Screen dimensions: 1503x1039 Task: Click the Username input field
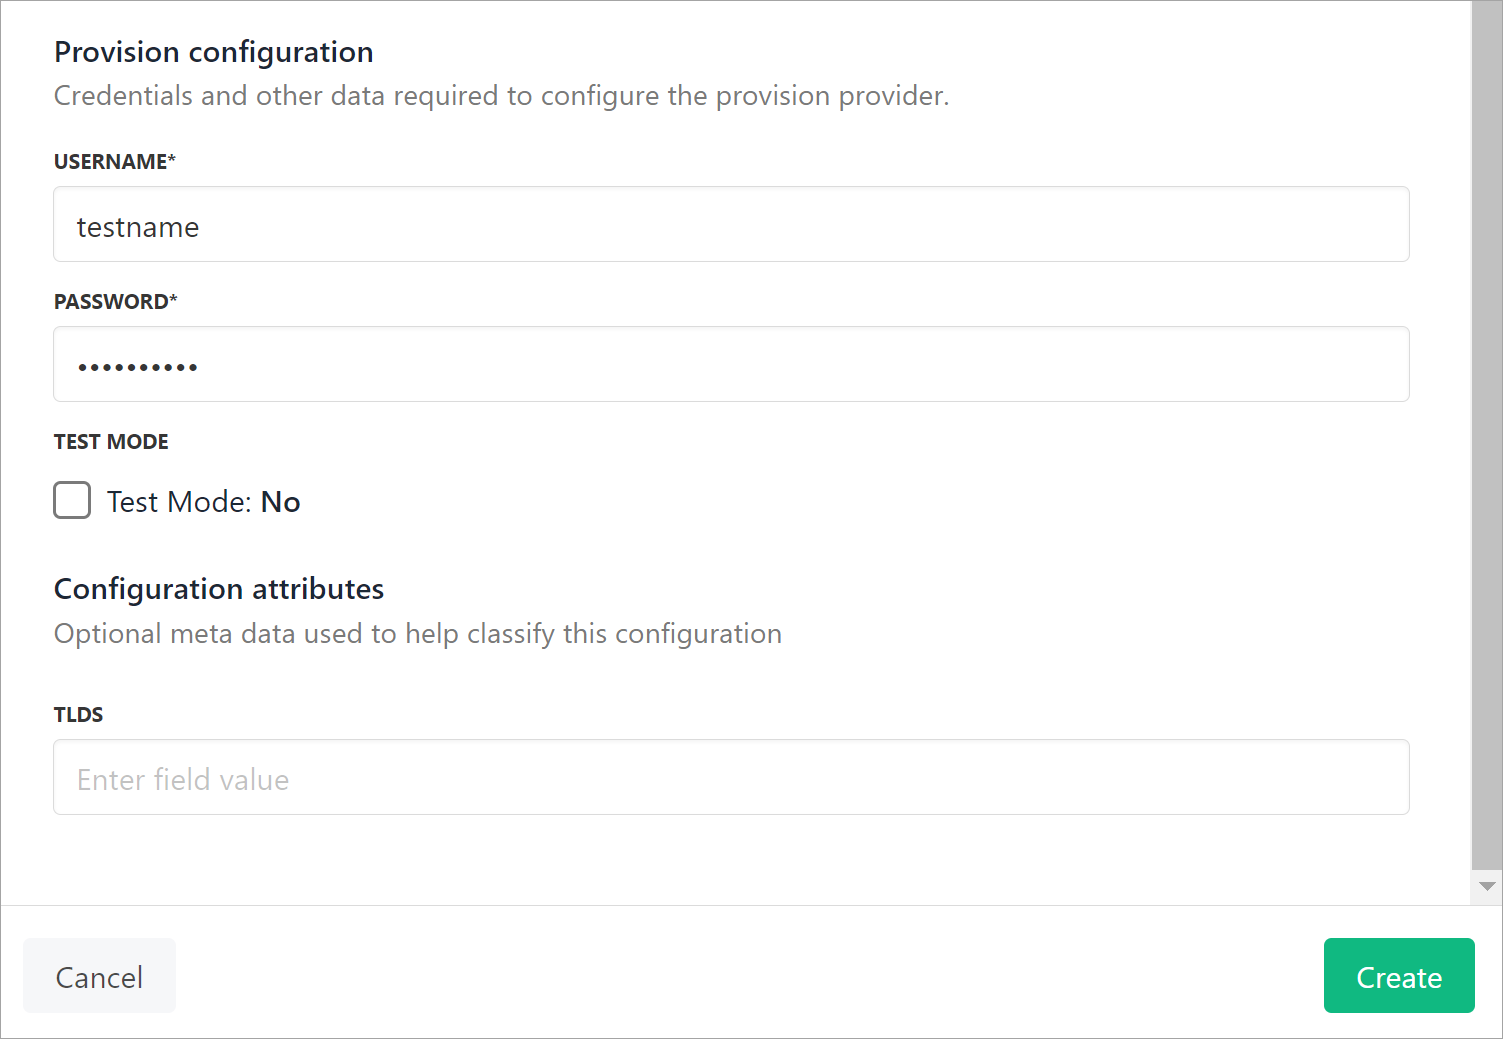tap(731, 224)
